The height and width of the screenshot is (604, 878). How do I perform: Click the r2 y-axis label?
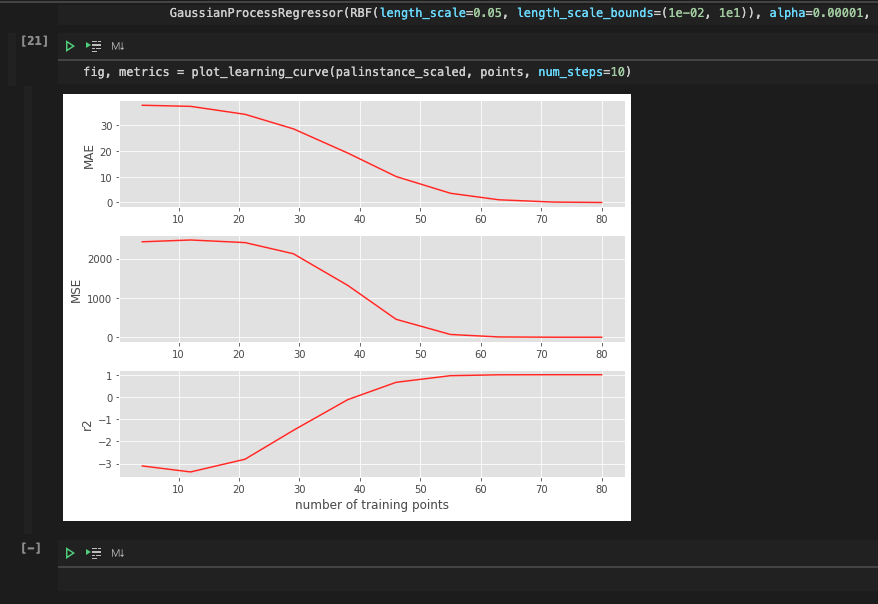pos(87,426)
